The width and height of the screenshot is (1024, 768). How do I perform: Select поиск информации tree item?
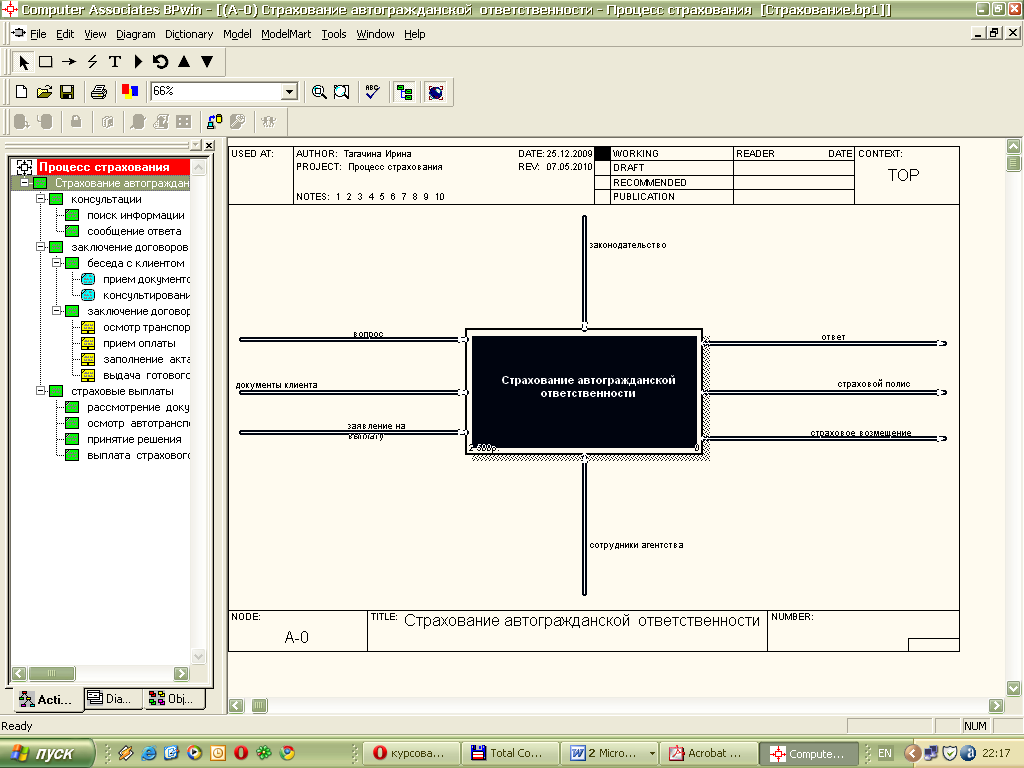coord(135,215)
